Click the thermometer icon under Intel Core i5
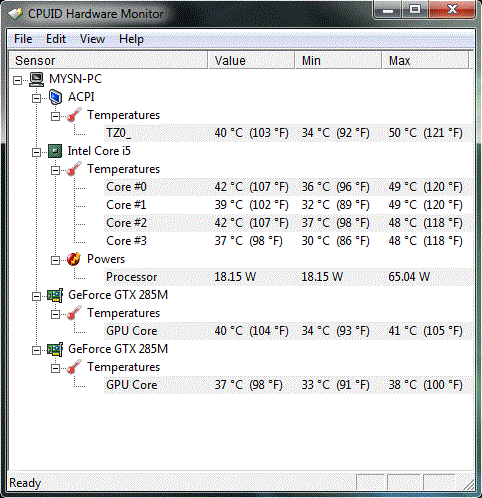482x498 pixels. [x=74, y=169]
